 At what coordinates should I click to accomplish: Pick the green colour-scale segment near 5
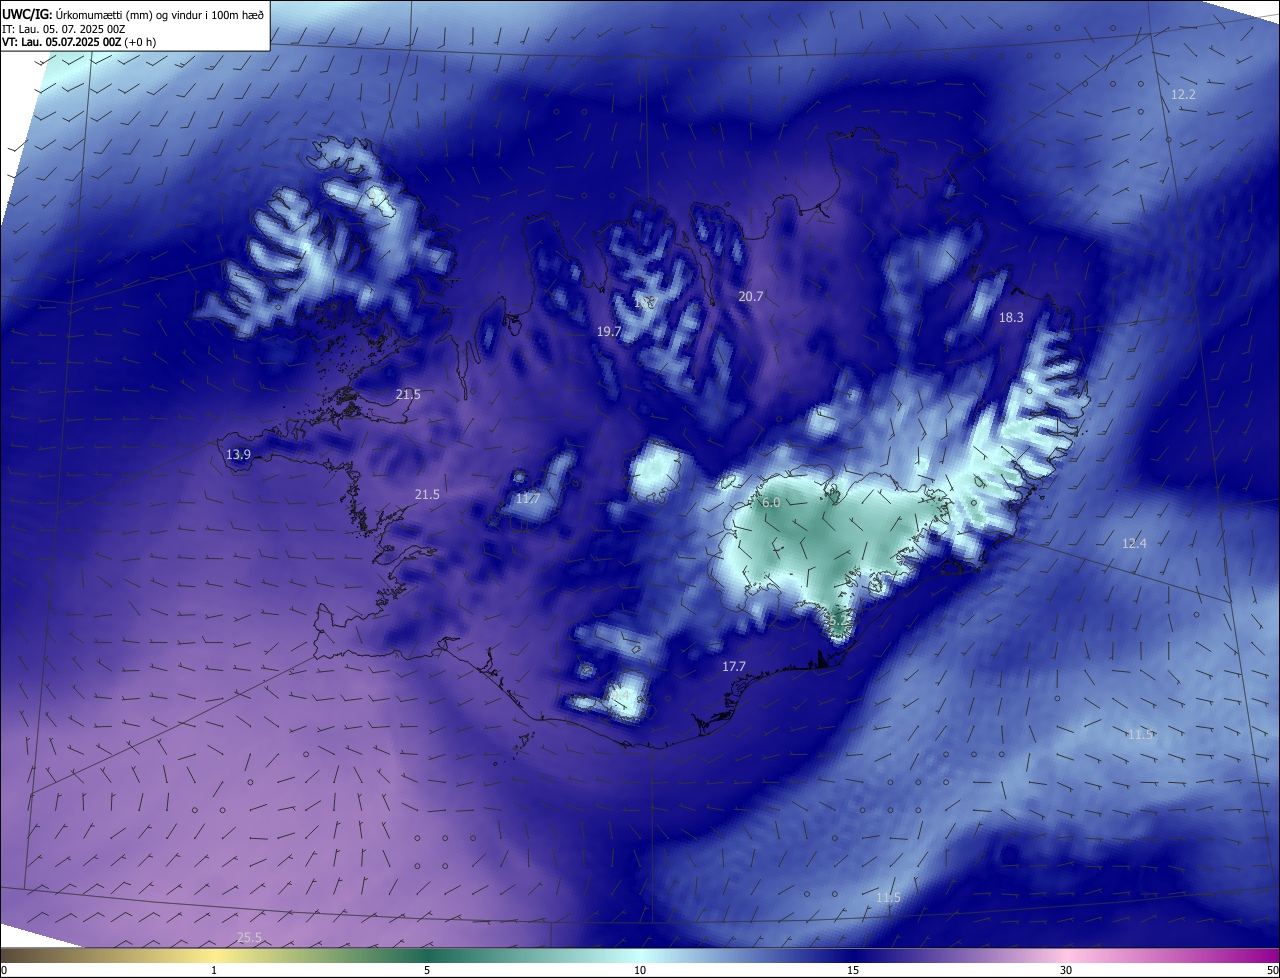point(427,955)
